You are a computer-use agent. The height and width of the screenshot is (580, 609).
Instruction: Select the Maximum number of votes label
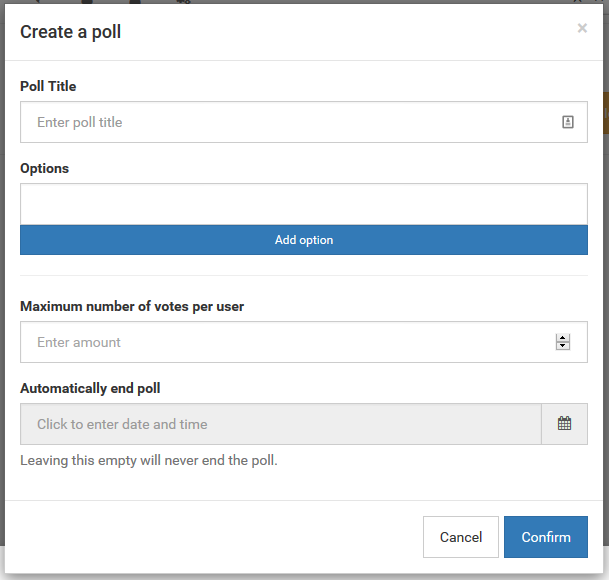click(x=132, y=306)
